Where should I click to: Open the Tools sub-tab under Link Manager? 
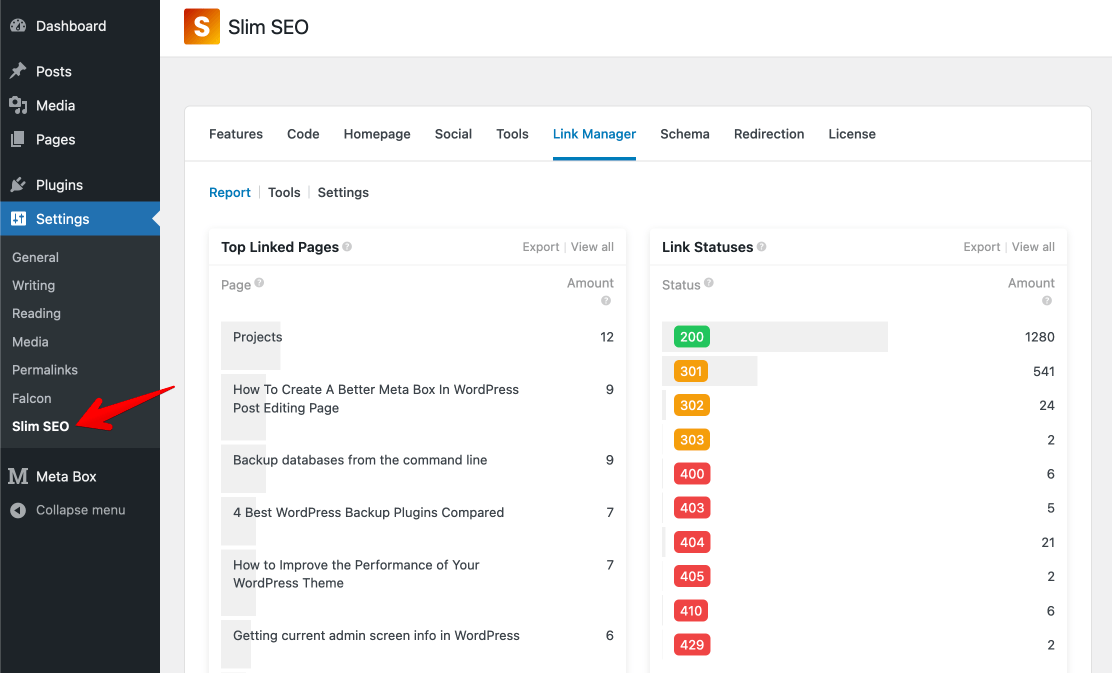[x=284, y=192]
